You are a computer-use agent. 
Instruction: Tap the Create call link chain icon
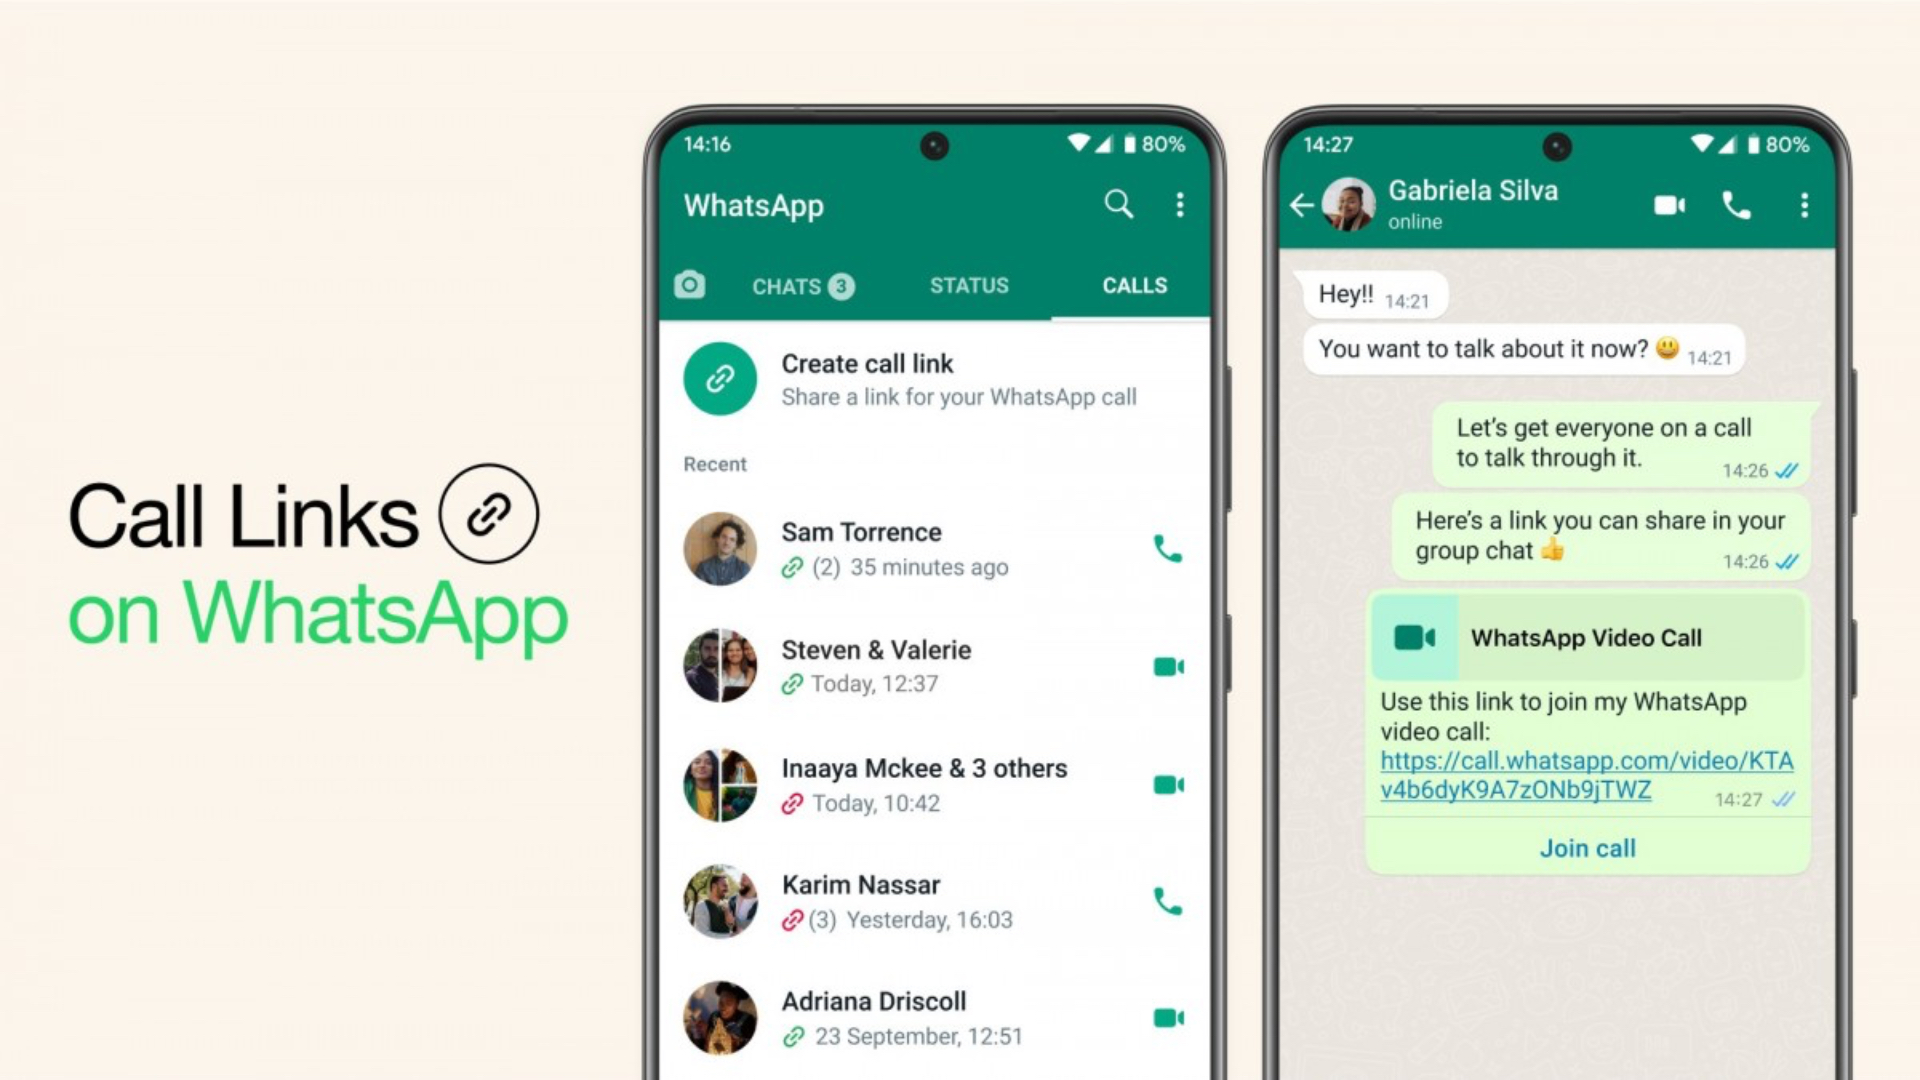pyautogui.click(x=719, y=377)
